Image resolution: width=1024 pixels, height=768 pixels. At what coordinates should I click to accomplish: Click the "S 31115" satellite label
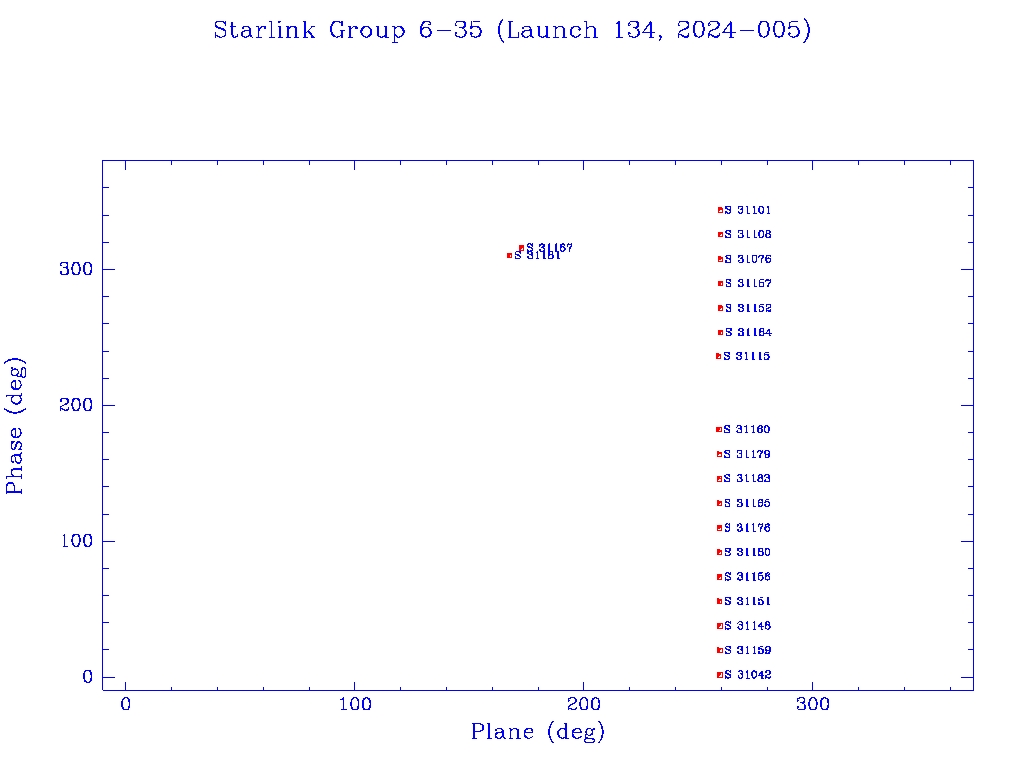click(x=746, y=357)
